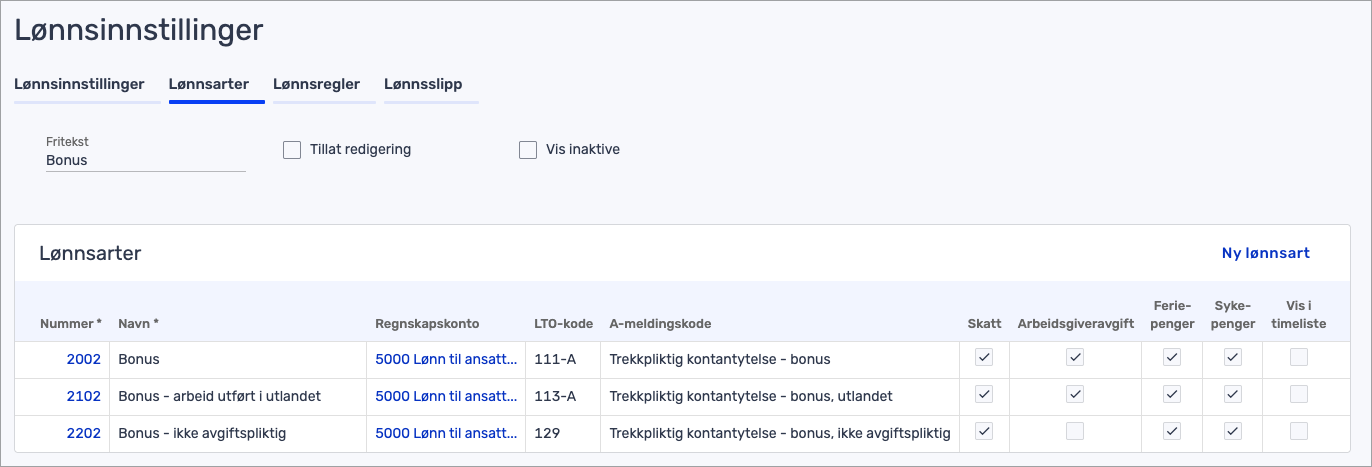Open account link for the Bonus row

[x=446, y=359]
